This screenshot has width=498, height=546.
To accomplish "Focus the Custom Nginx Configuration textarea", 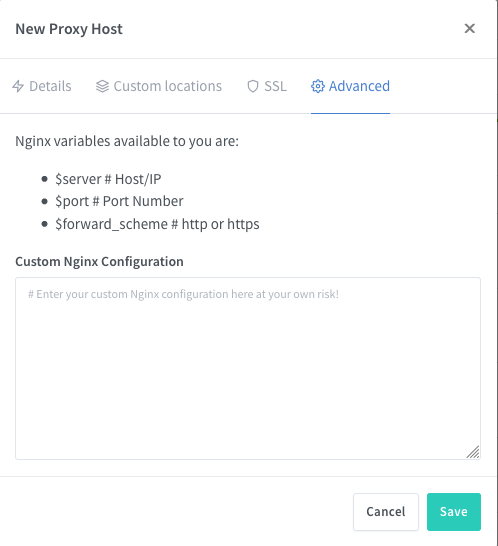I will (248, 368).
